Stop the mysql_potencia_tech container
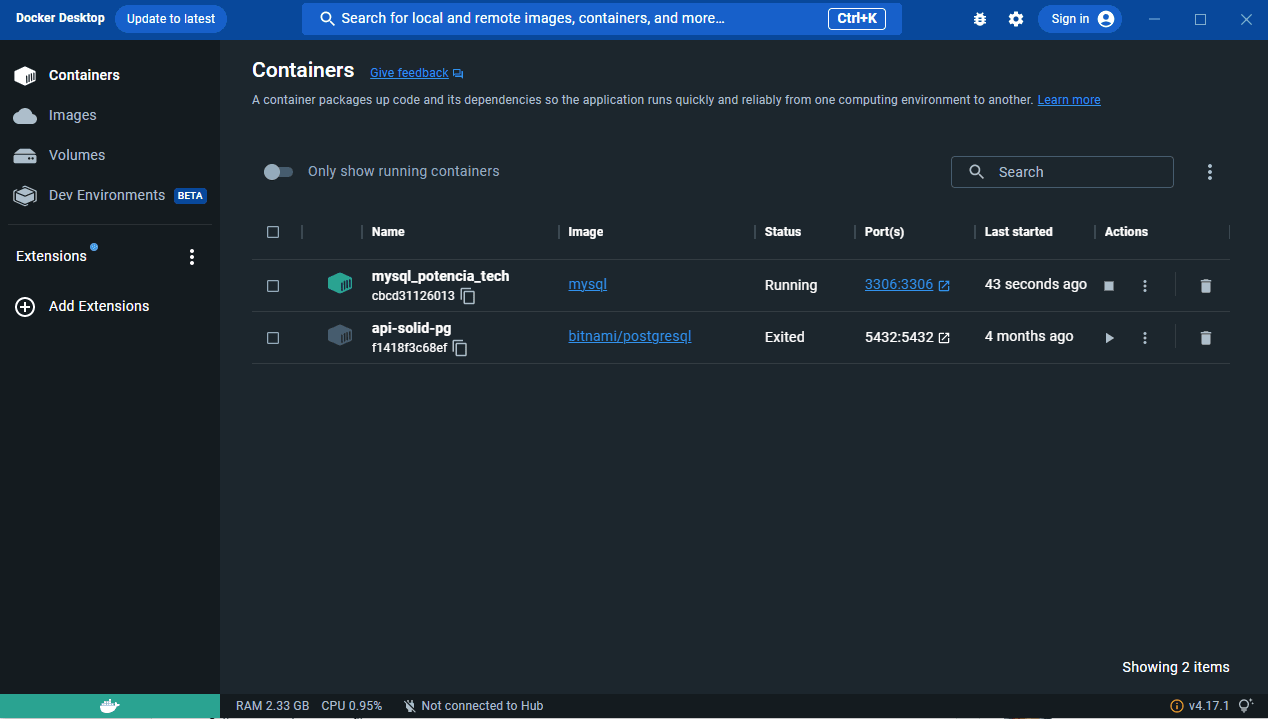 1109,286
